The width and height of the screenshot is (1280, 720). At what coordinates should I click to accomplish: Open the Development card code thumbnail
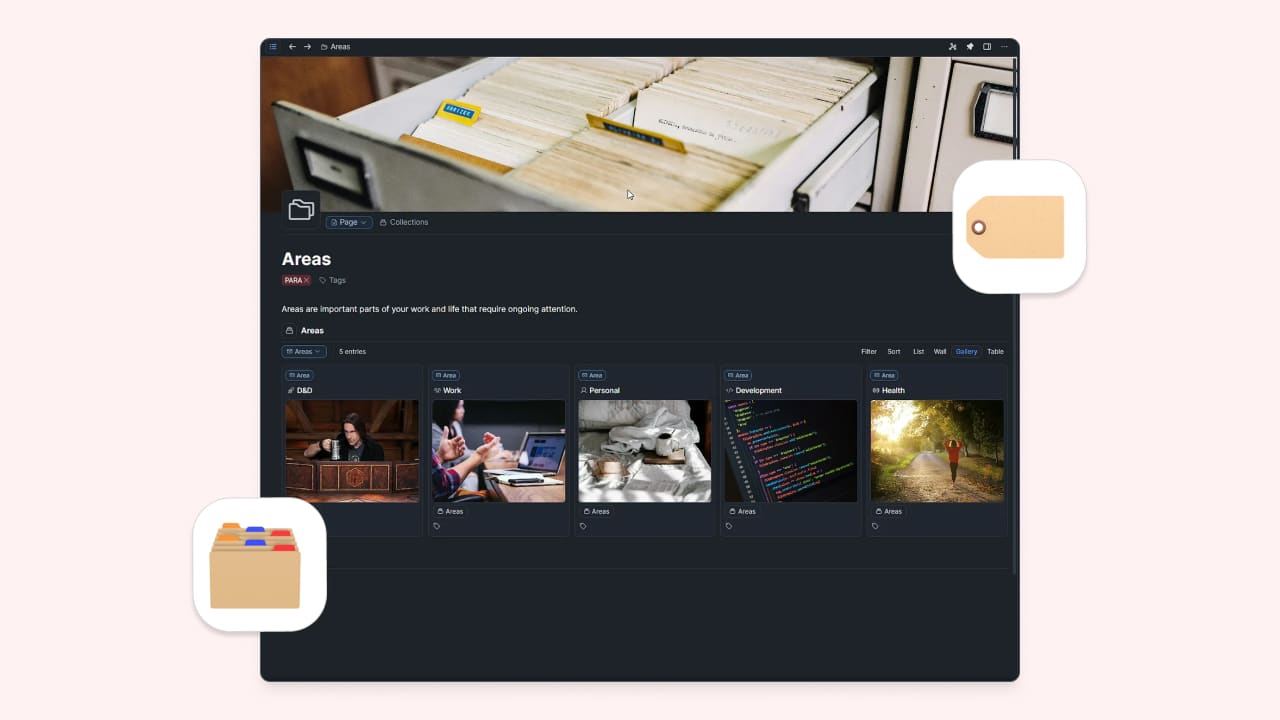(x=791, y=451)
